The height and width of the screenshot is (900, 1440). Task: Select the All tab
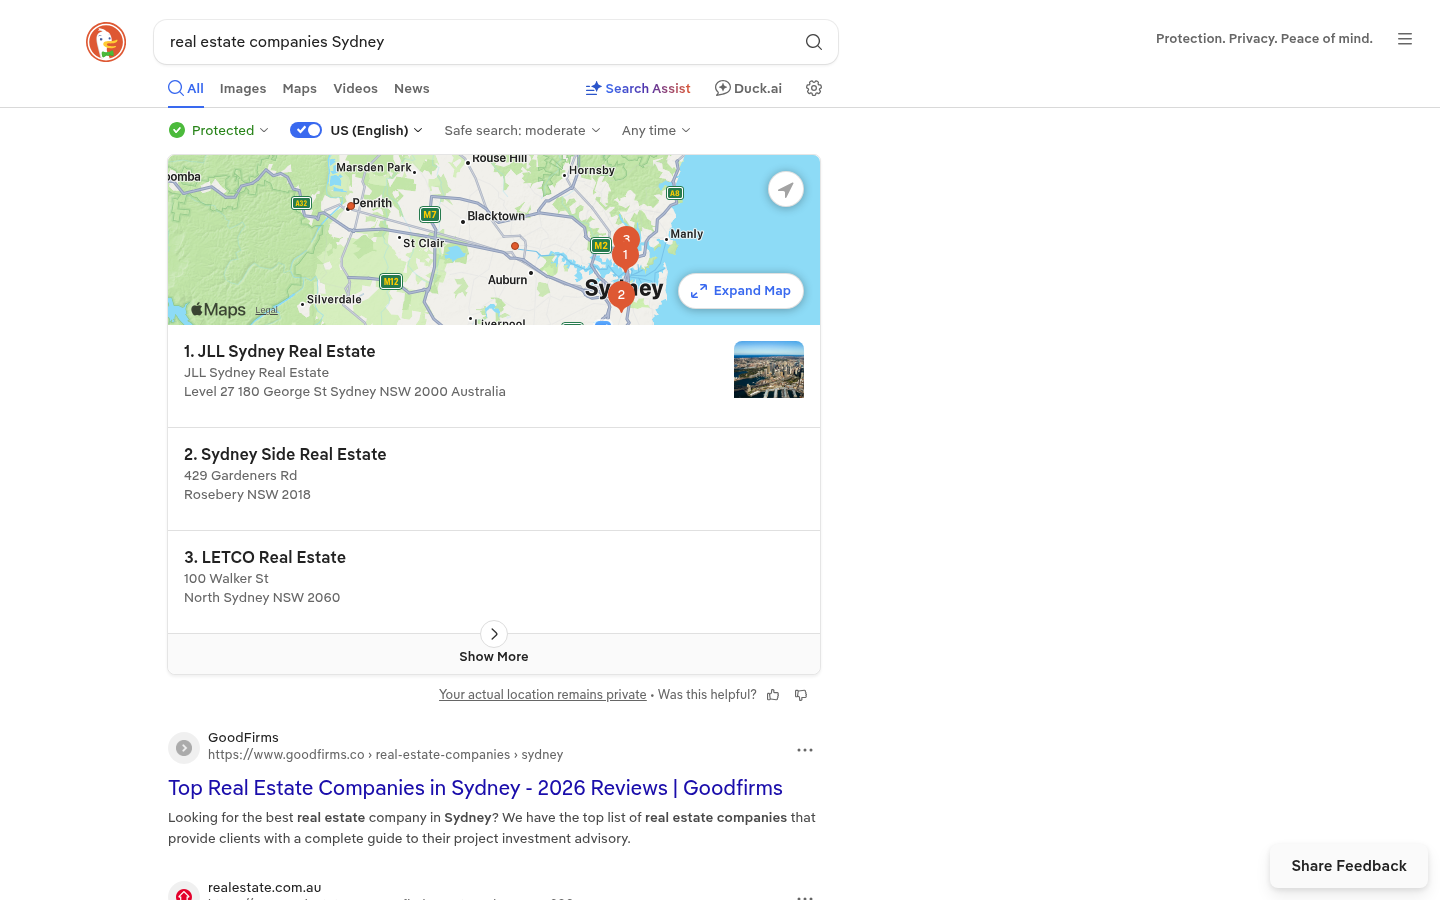point(186,88)
